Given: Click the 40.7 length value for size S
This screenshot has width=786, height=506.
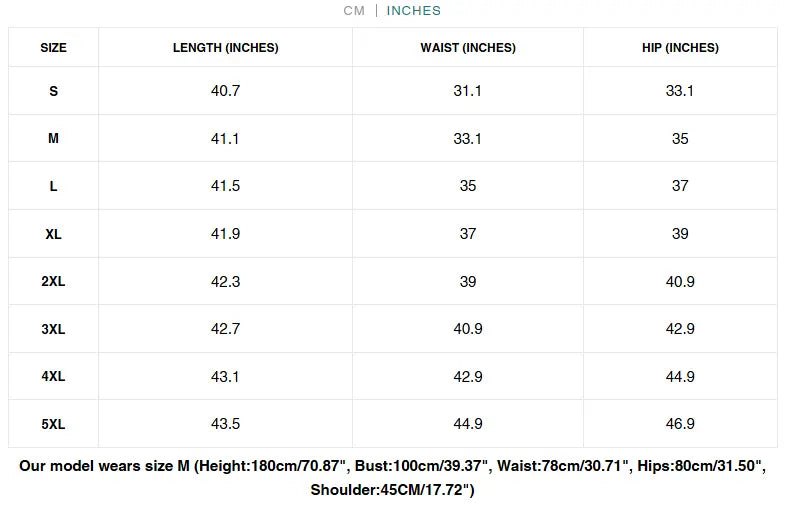Looking at the screenshot, I should (226, 91).
